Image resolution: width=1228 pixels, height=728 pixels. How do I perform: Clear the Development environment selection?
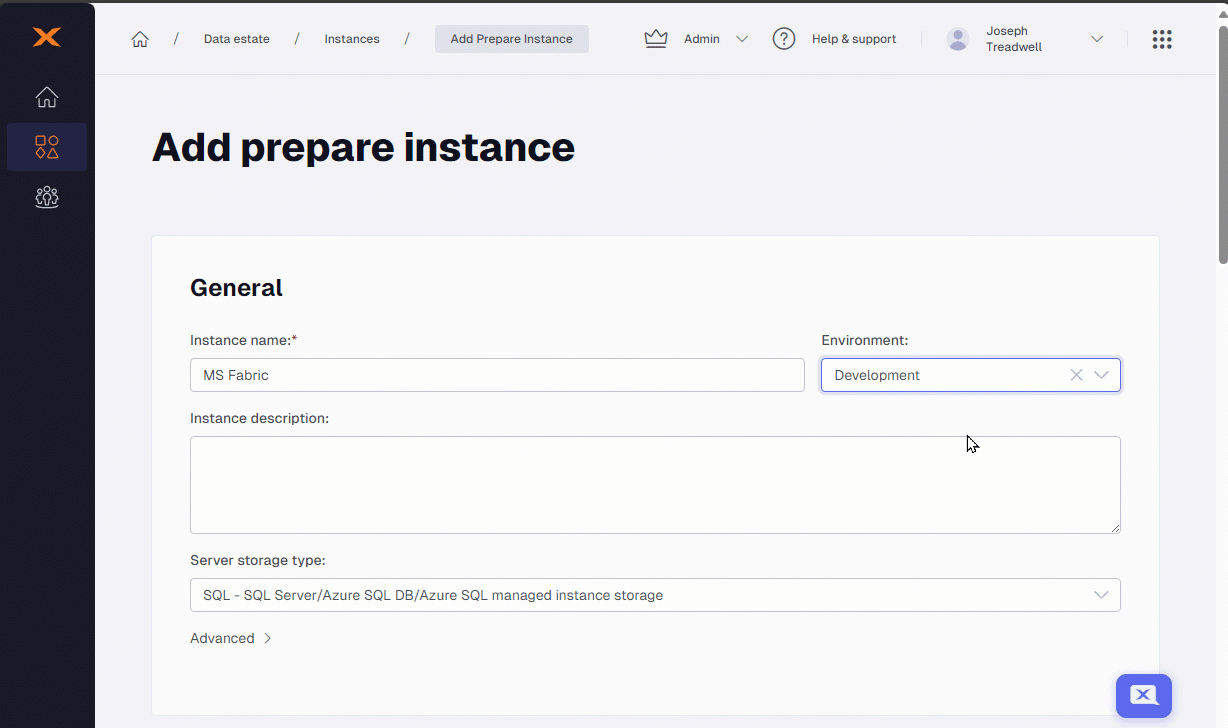pyautogui.click(x=1076, y=375)
